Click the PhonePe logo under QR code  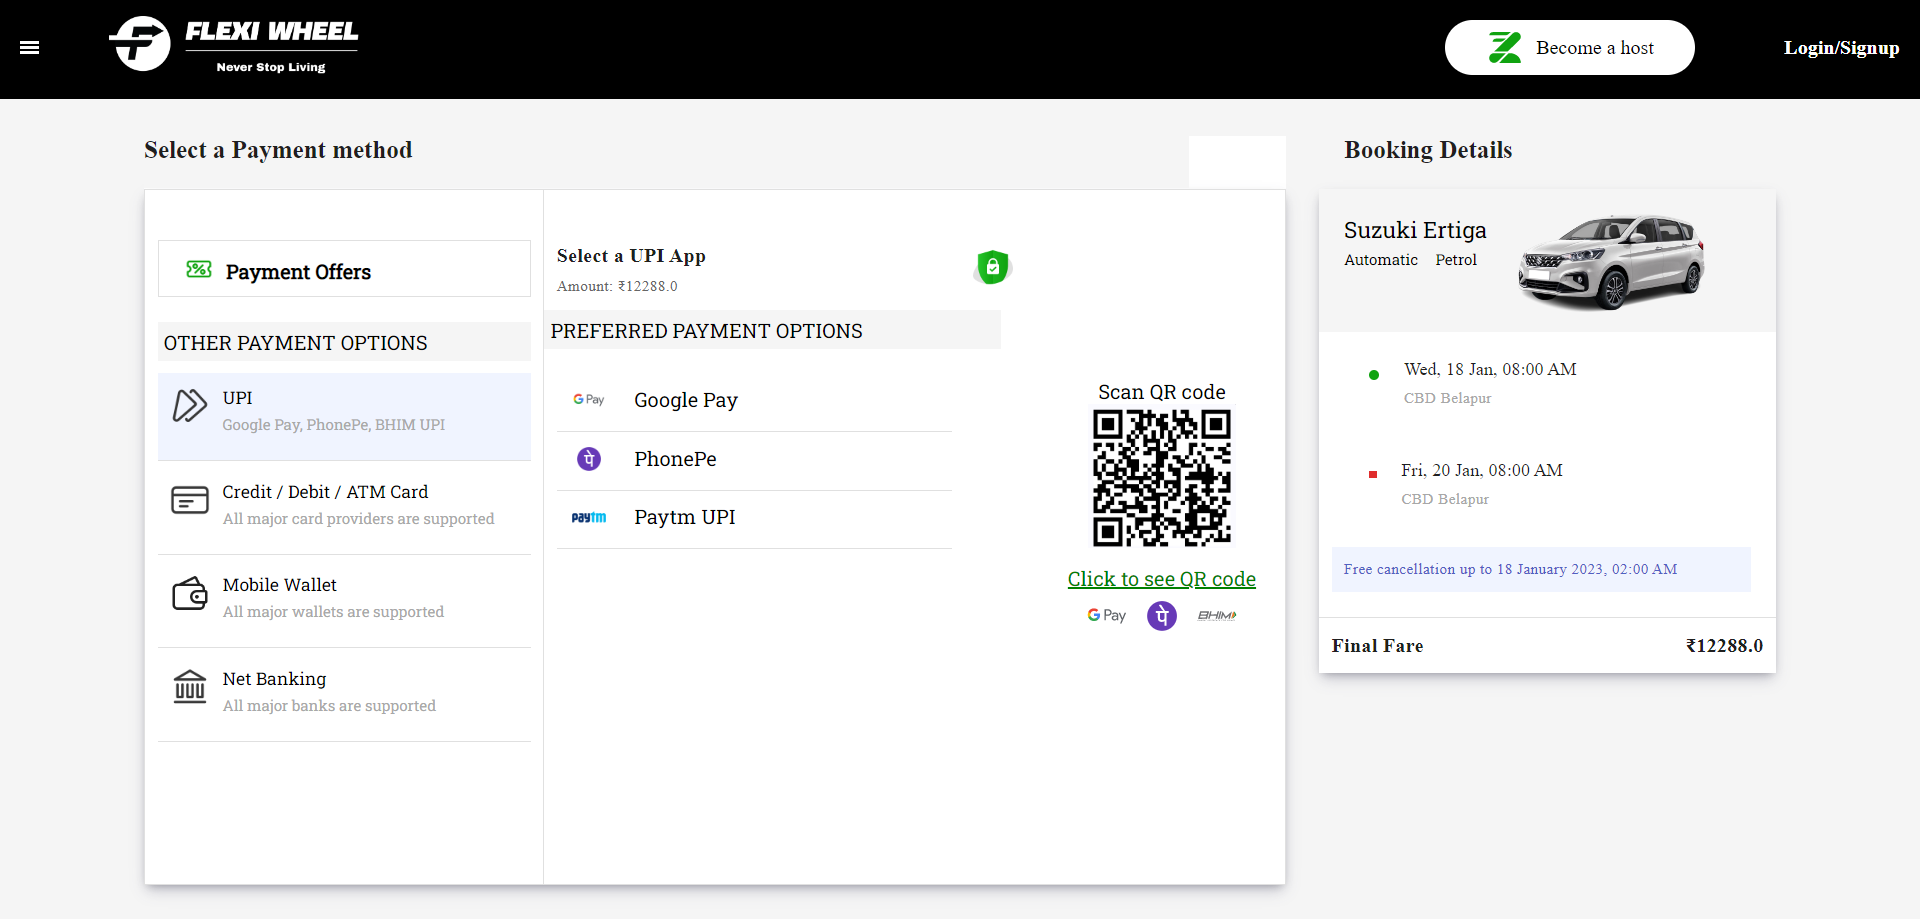(x=1162, y=616)
